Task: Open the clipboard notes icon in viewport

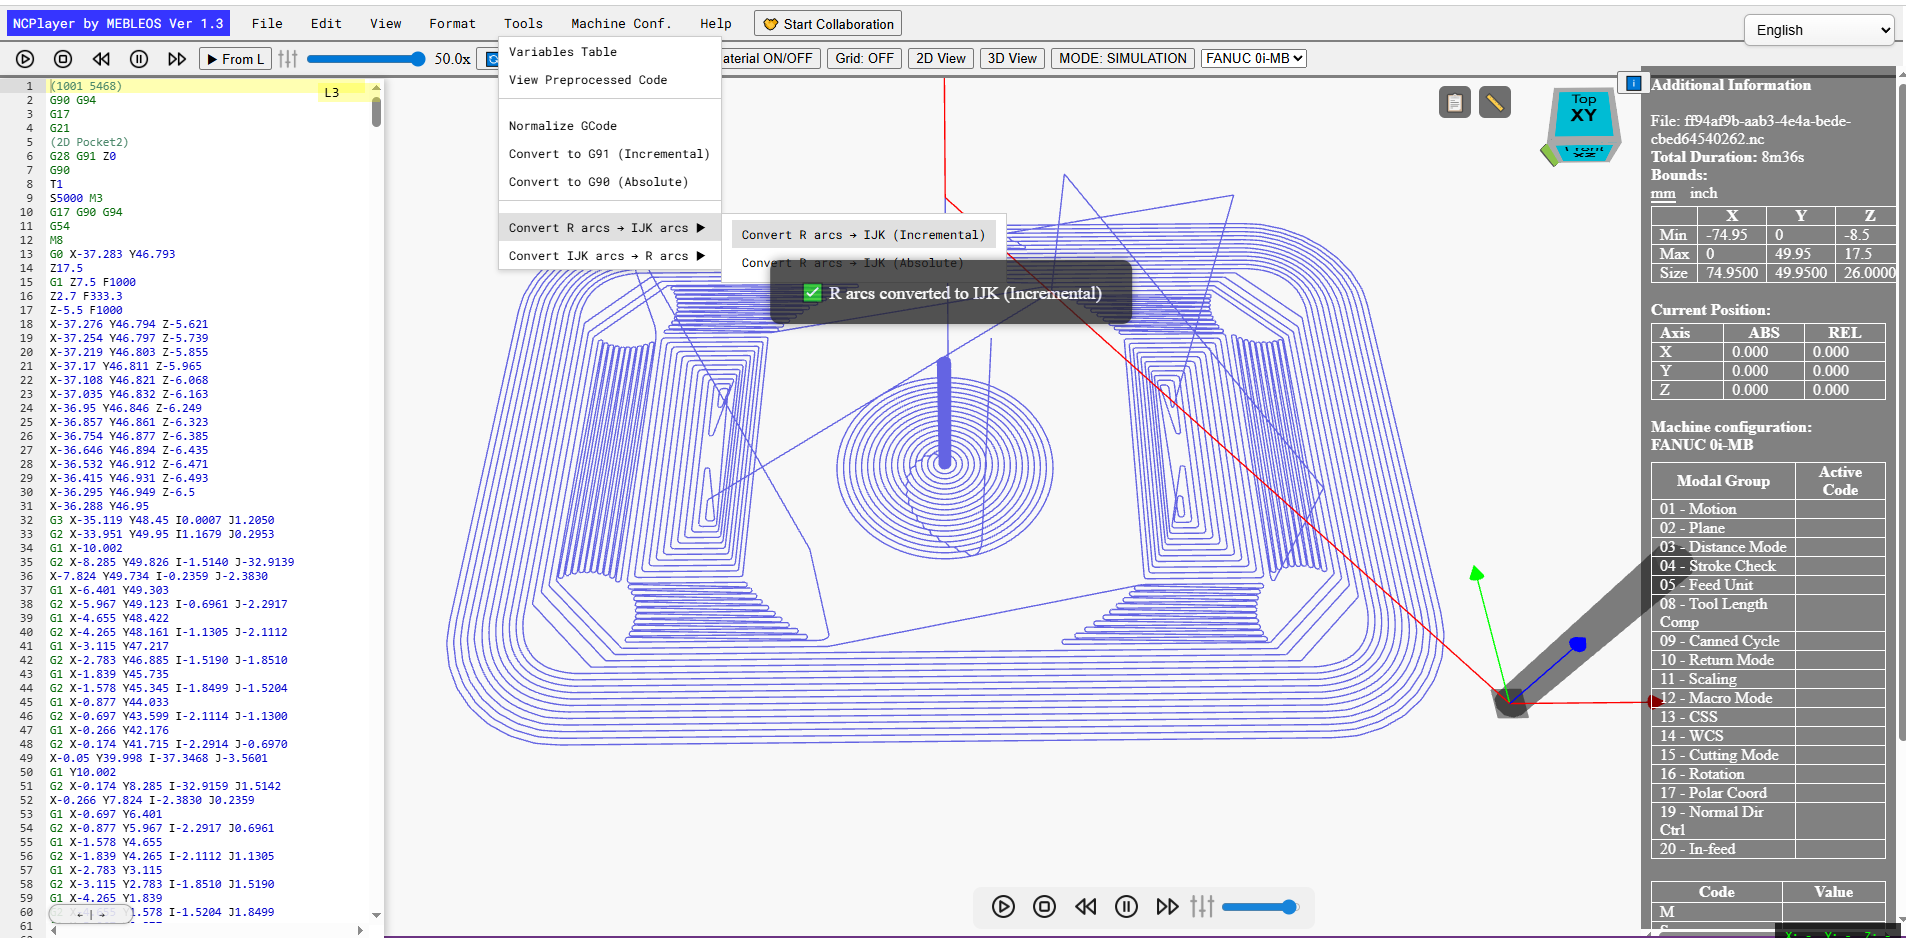Action: [x=1455, y=102]
